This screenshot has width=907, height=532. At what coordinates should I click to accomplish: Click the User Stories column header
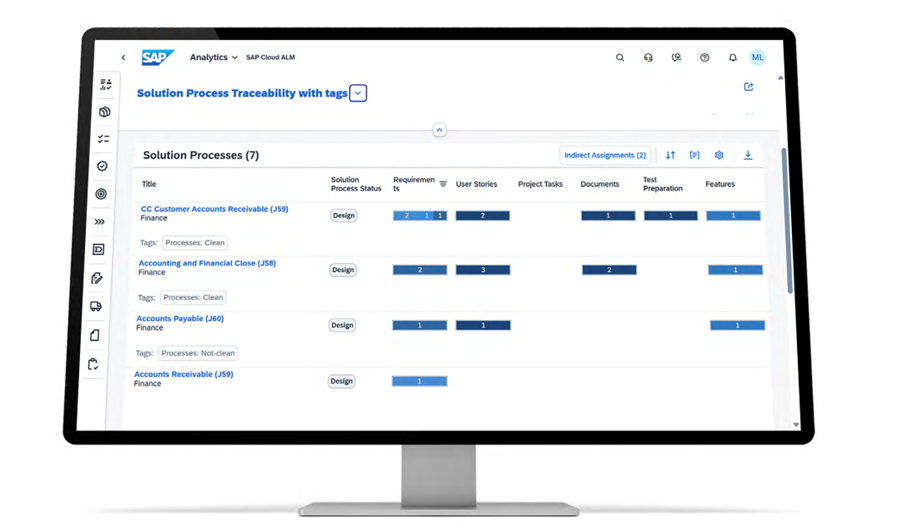(x=476, y=184)
